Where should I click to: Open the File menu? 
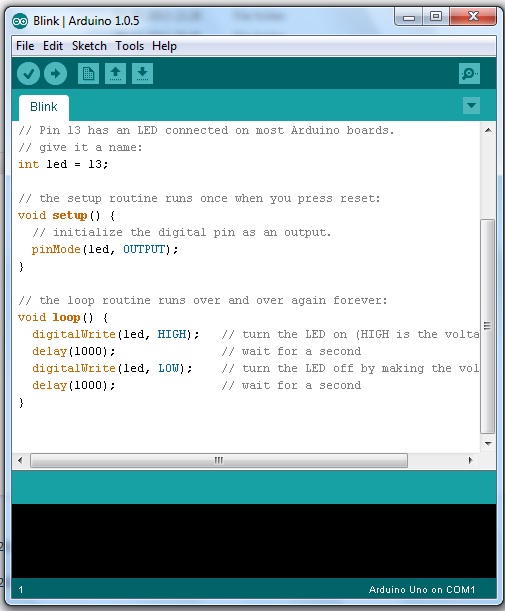click(x=25, y=46)
